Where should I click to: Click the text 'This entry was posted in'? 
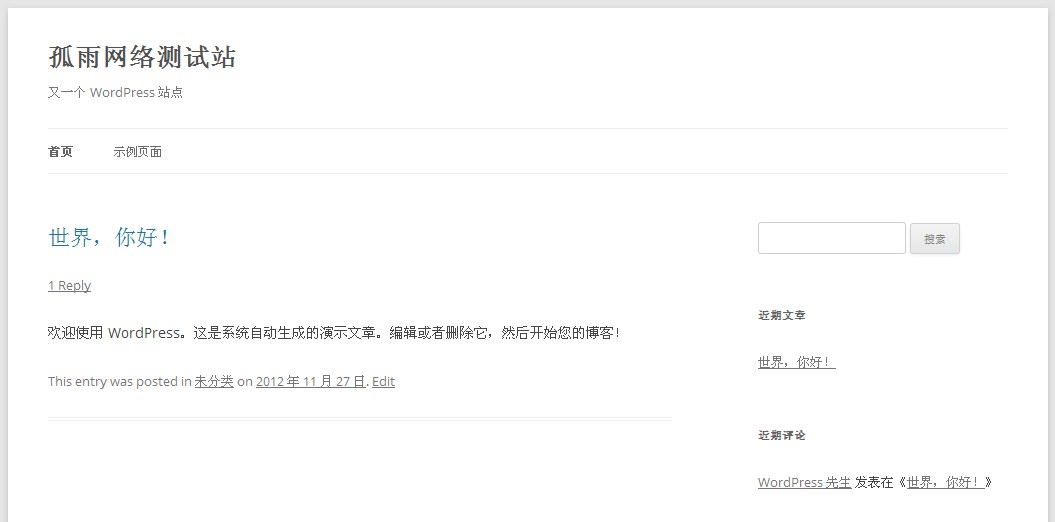coord(120,381)
